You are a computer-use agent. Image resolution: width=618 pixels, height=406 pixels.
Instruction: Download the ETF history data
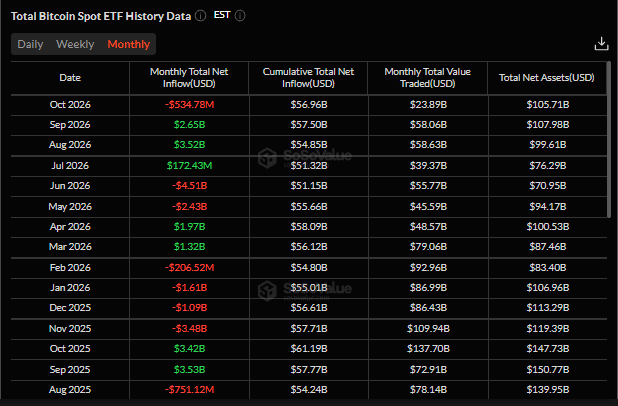pyautogui.click(x=601, y=44)
